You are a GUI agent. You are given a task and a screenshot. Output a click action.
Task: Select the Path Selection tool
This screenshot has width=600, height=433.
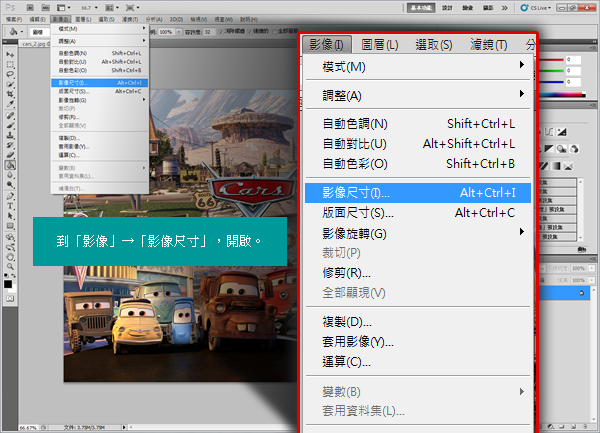tap(10, 216)
